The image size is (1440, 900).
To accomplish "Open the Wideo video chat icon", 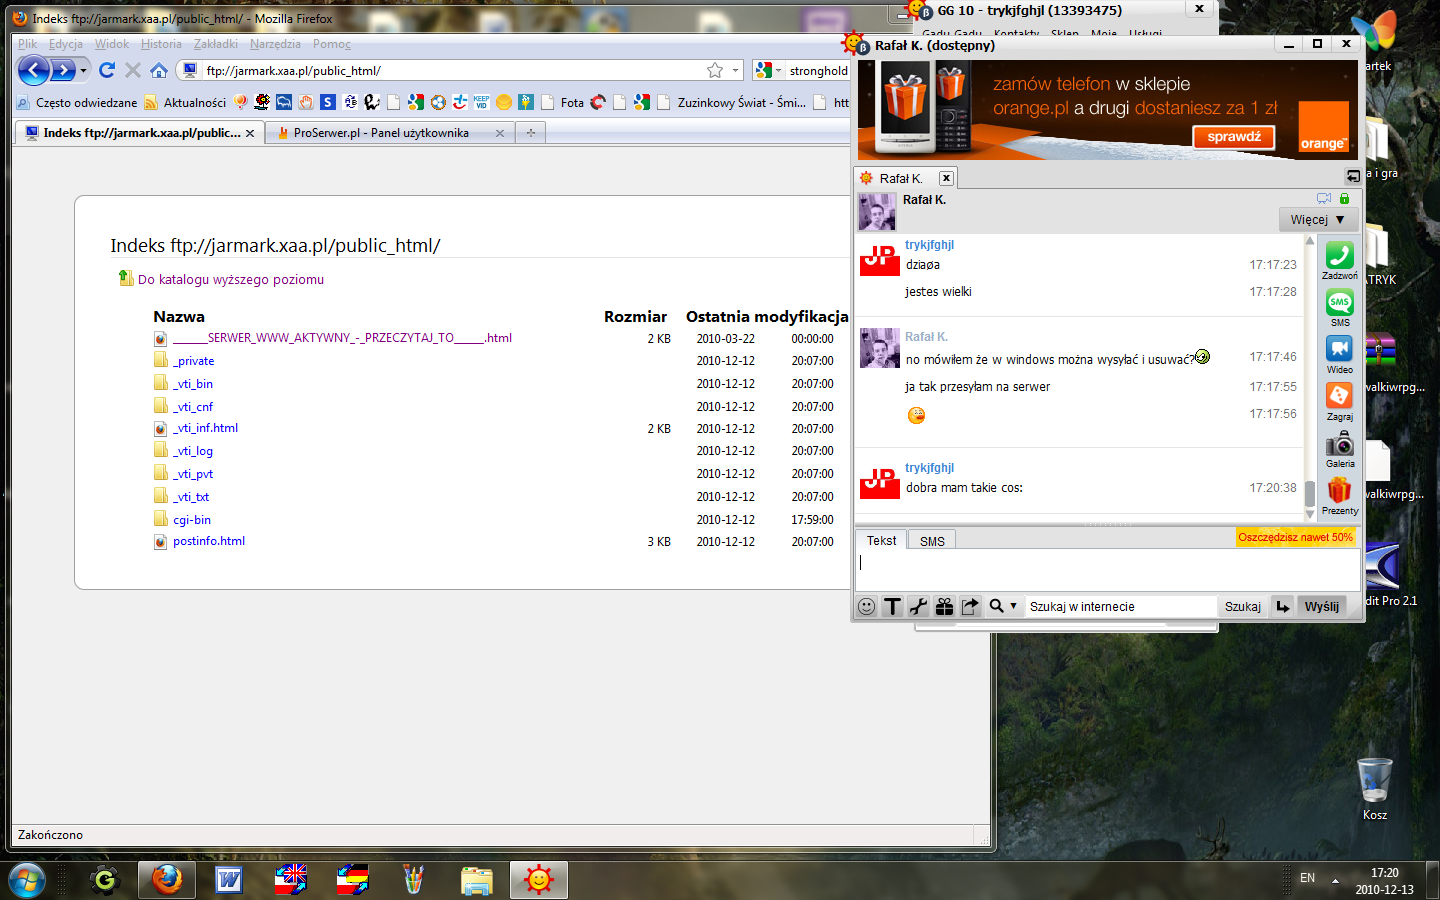I will [1339, 349].
